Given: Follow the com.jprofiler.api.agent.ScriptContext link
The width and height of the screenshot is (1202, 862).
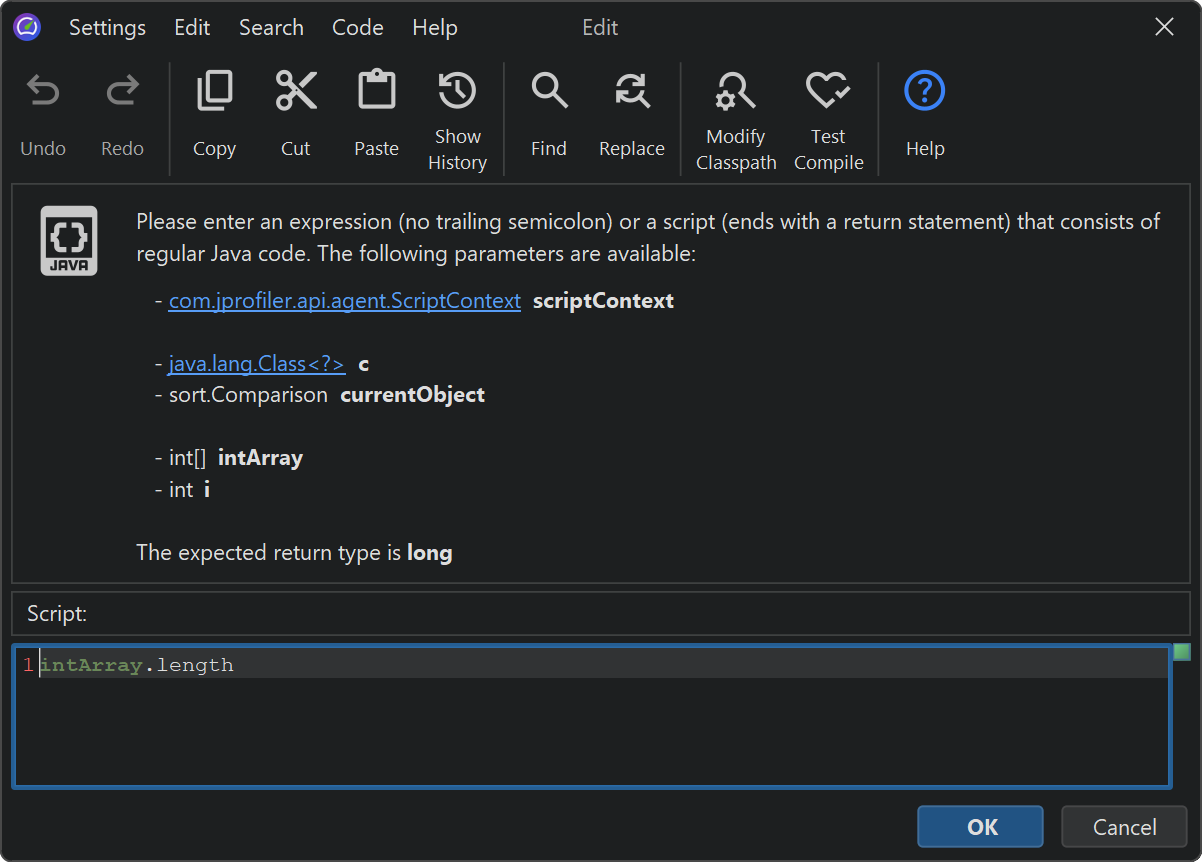Looking at the screenshot, I should 344,301.
